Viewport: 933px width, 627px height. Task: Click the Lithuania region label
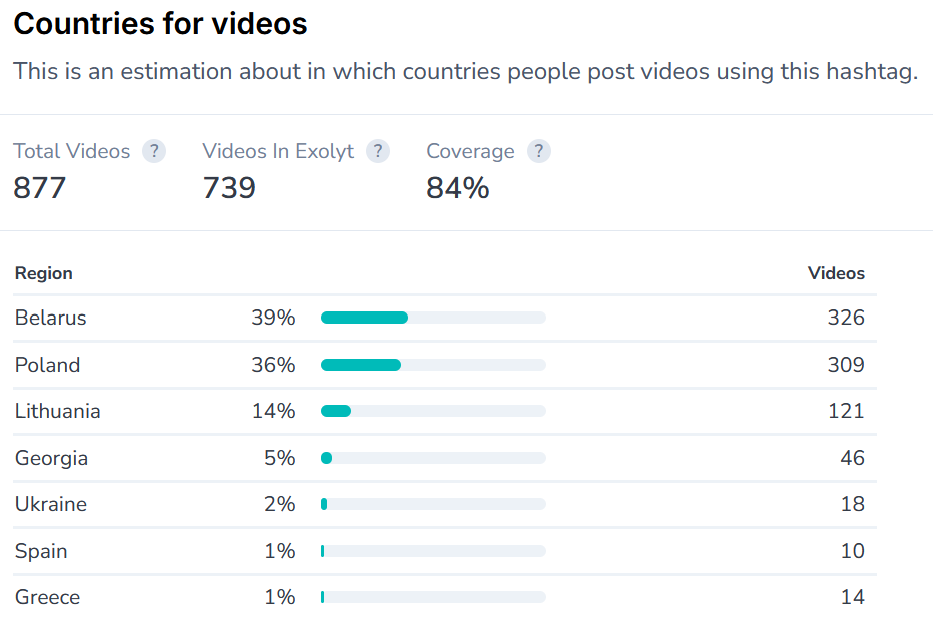click(57, 411)
